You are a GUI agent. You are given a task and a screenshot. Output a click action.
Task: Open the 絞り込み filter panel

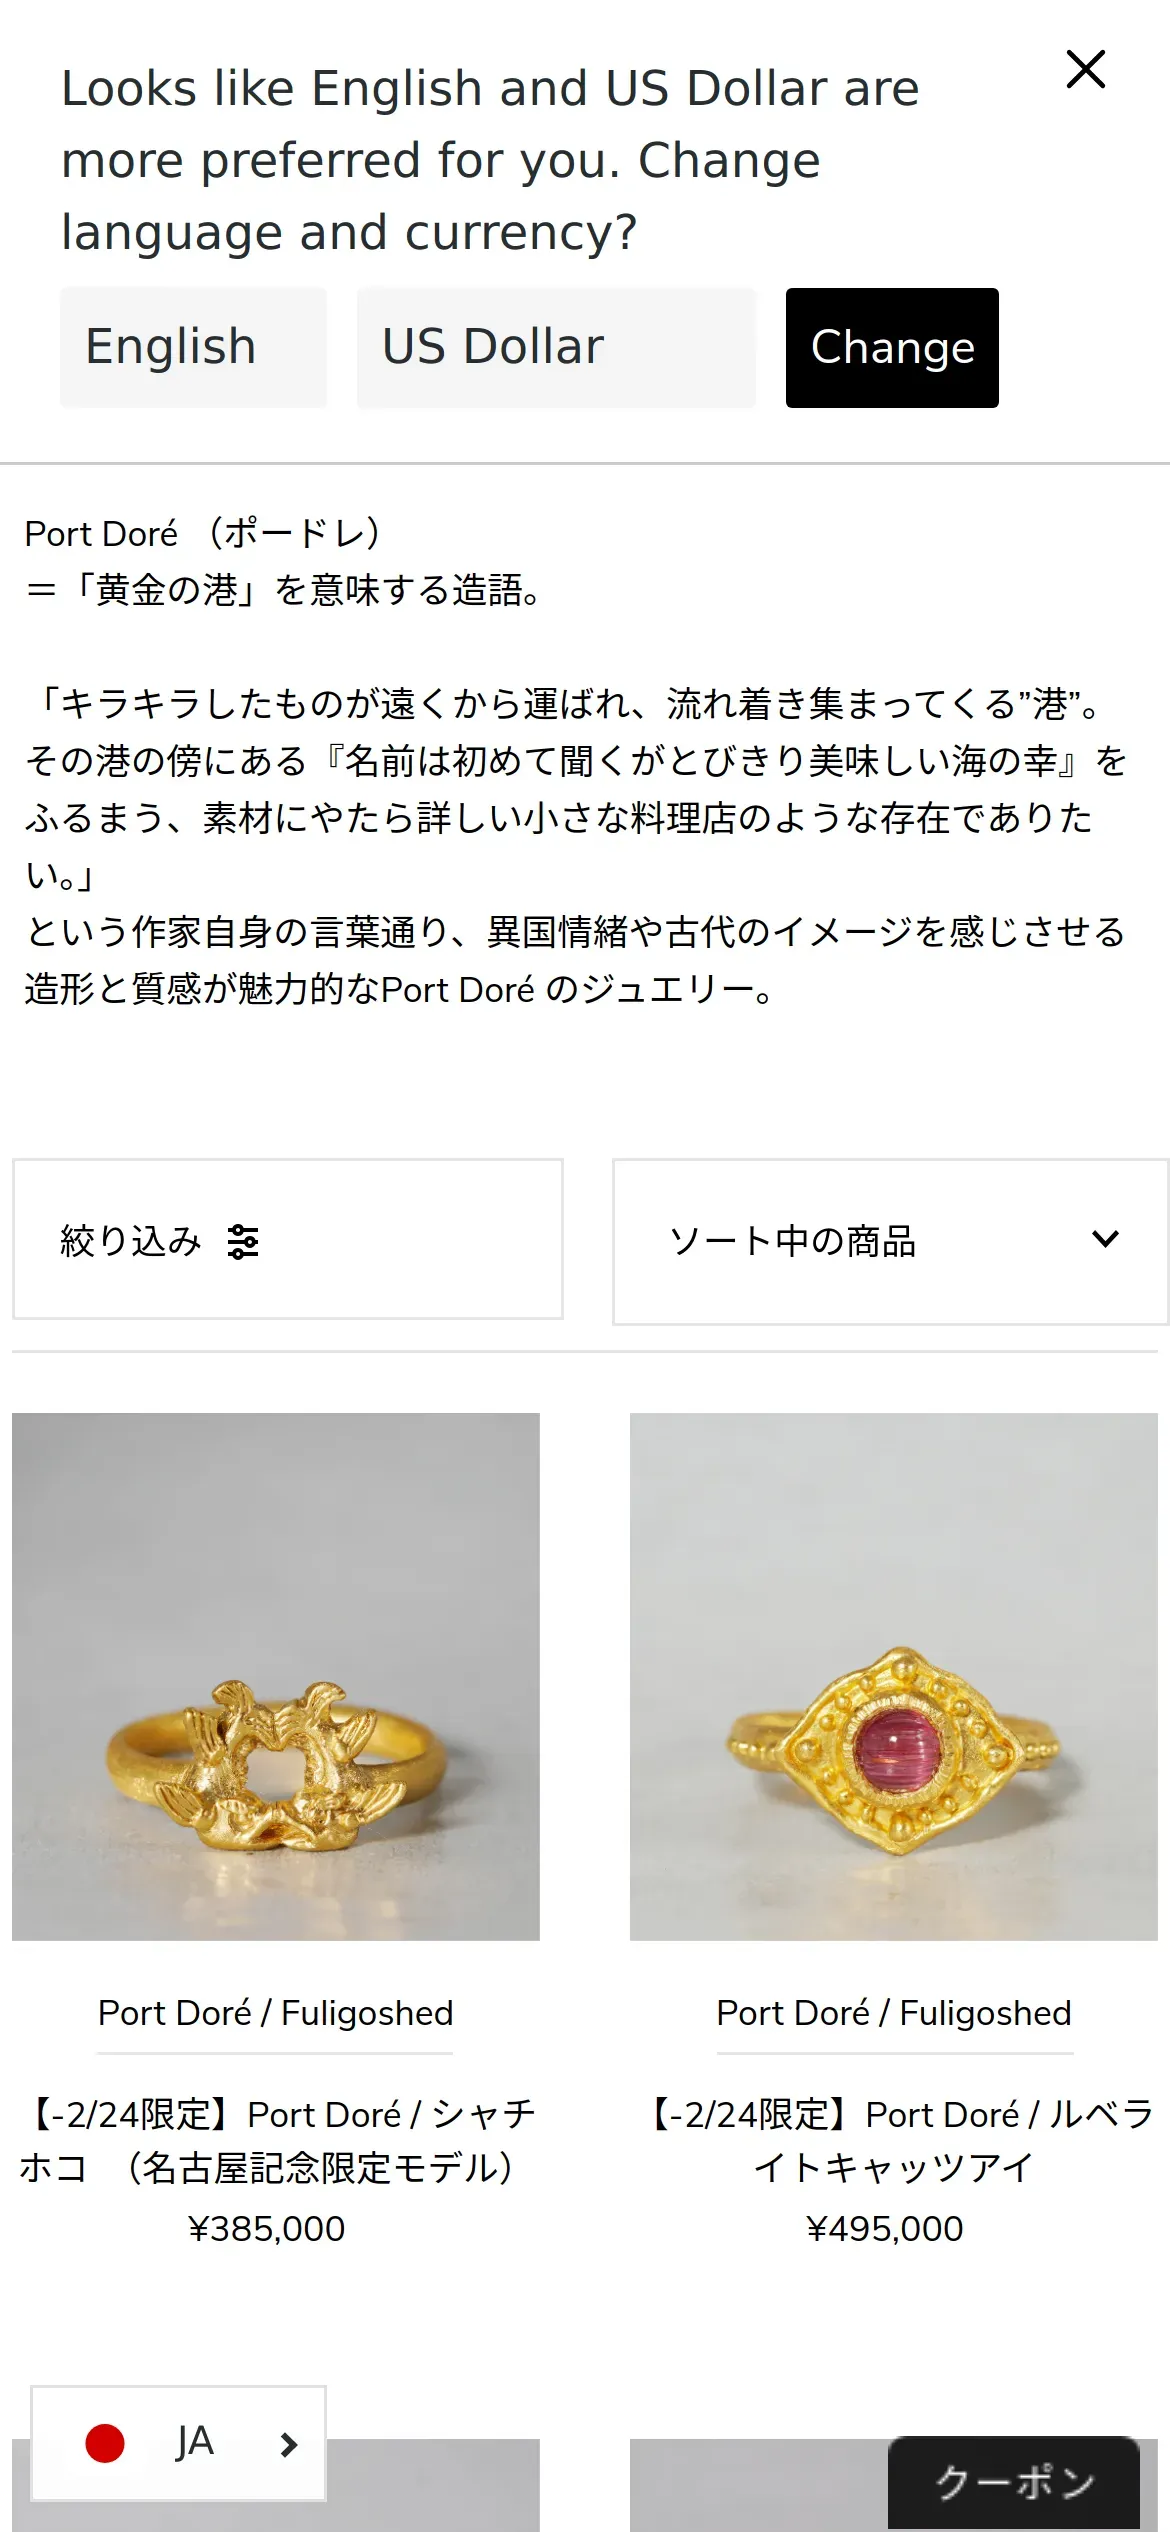[288, 1239]
